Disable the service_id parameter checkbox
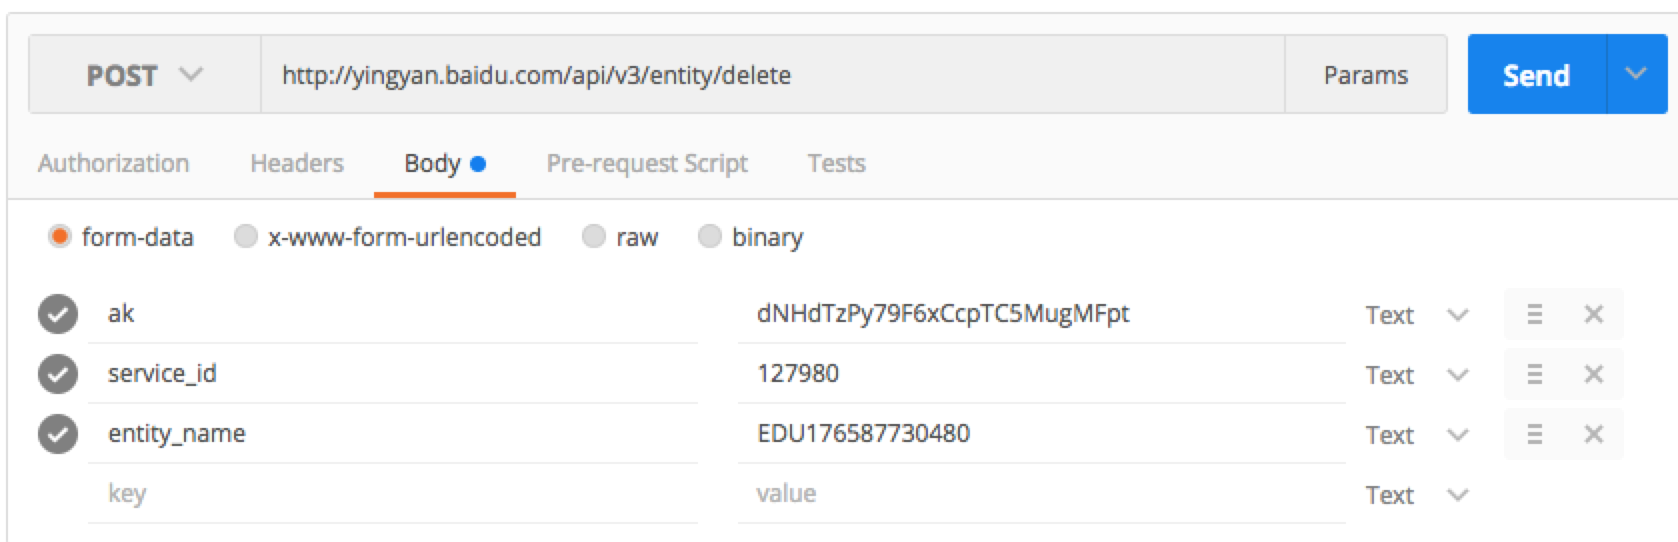This screenshot has height=542, width=1678. pyautogui.click(x=58, y=374)
